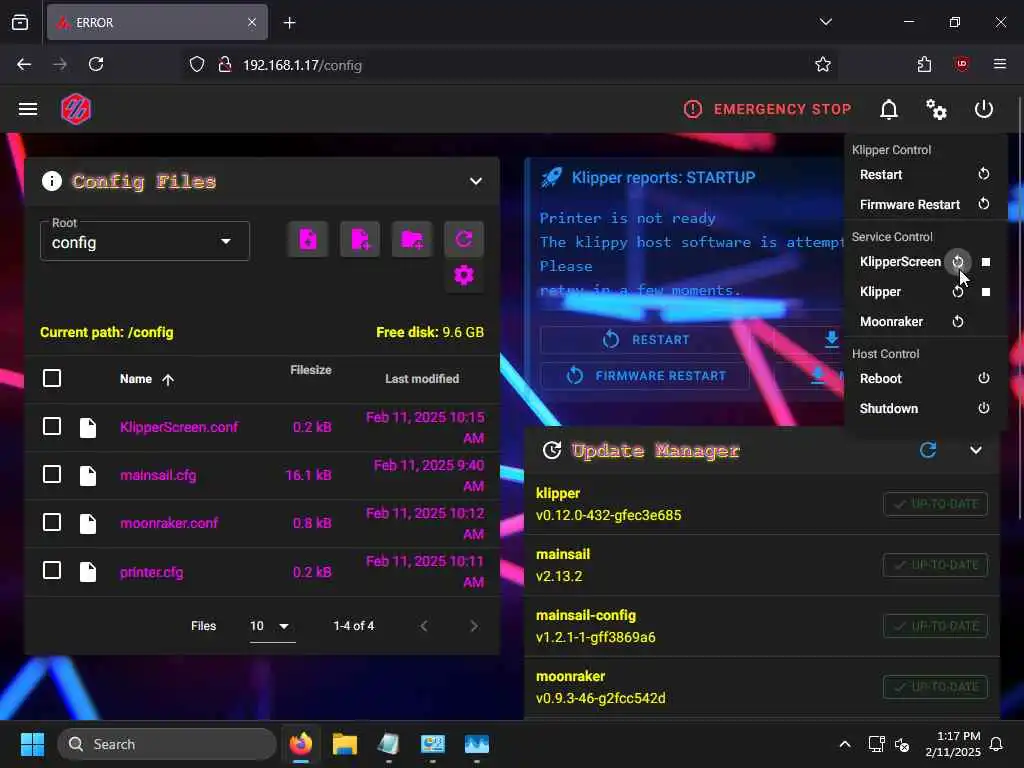Image resolution: width=1024 pixels, height=768 pixels.
Task: Check the mainsail.cfg checkbox
Action: point(52,474)
